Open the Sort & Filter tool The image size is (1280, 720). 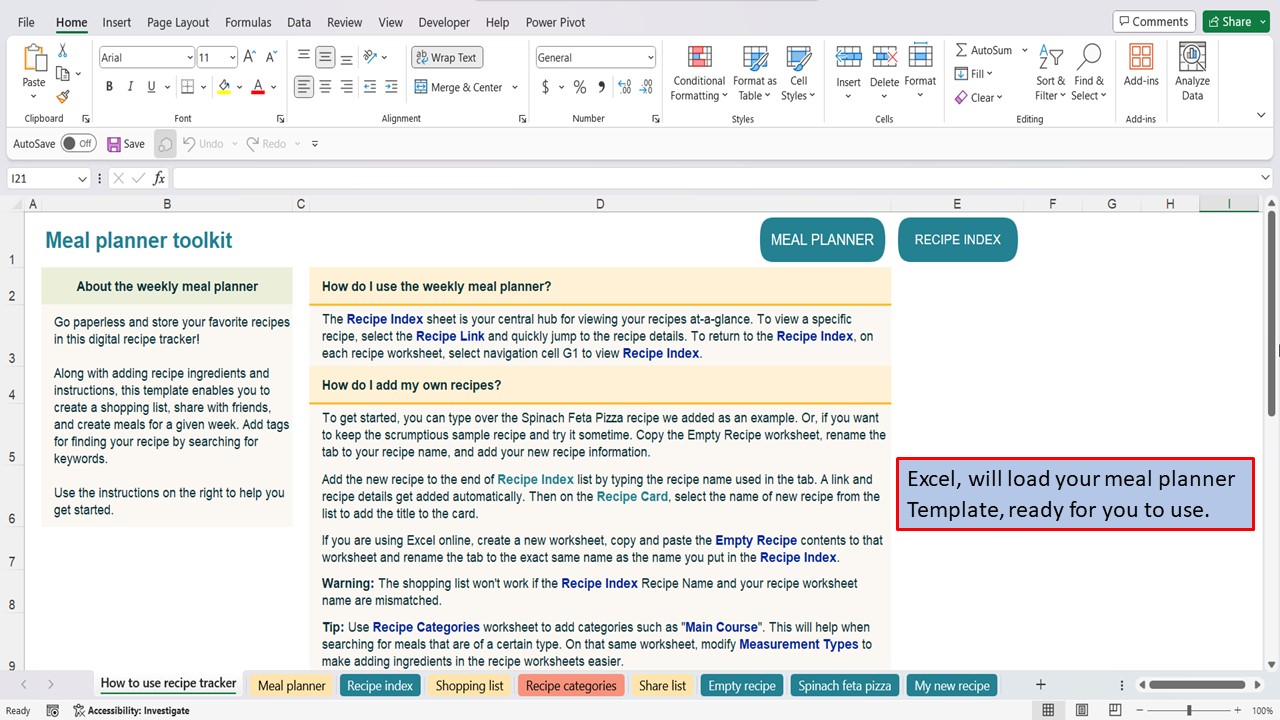pyautogui.click(x=1049, y=70)
